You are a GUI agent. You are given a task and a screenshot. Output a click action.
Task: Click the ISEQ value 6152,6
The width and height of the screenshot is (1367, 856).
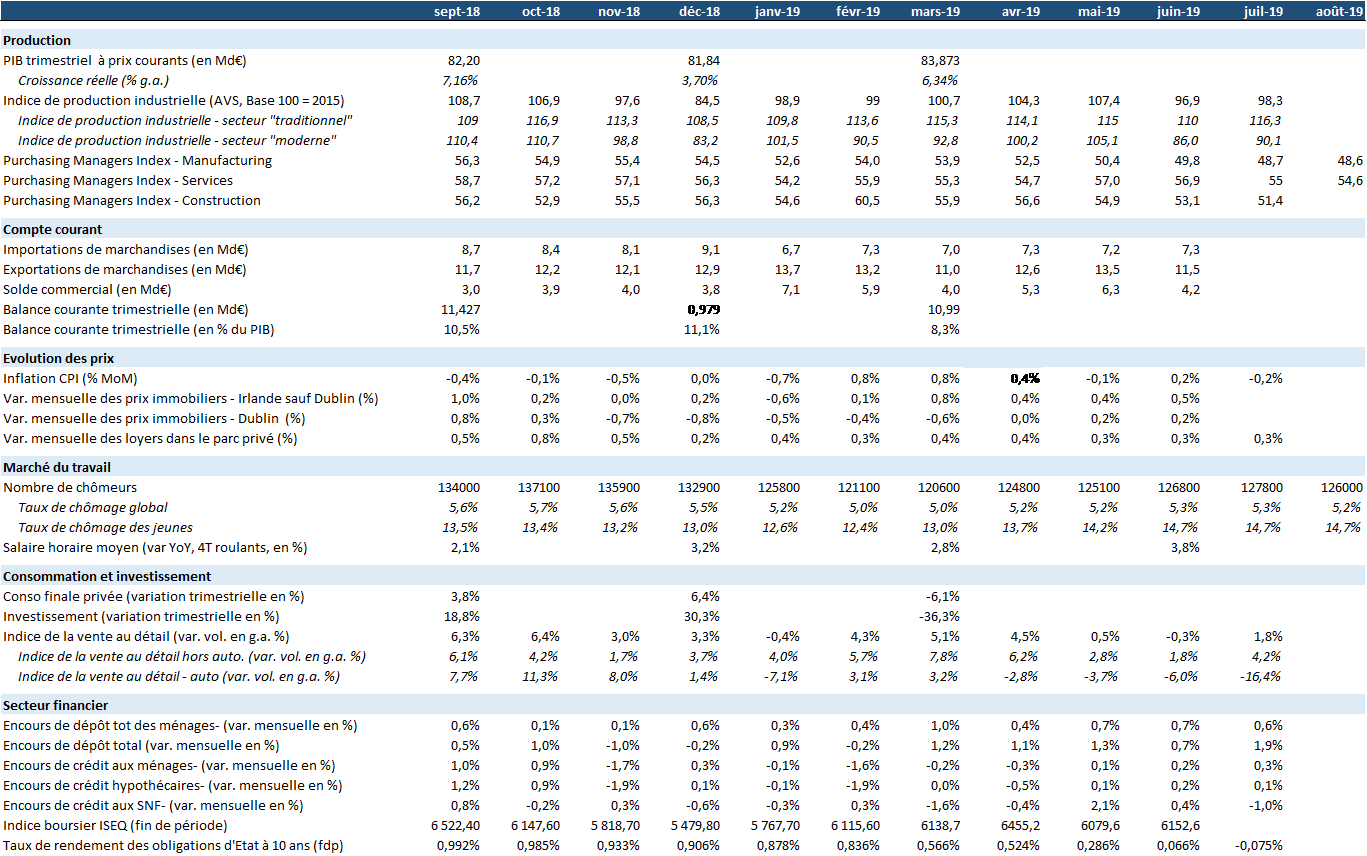(x=1182, y=826)
